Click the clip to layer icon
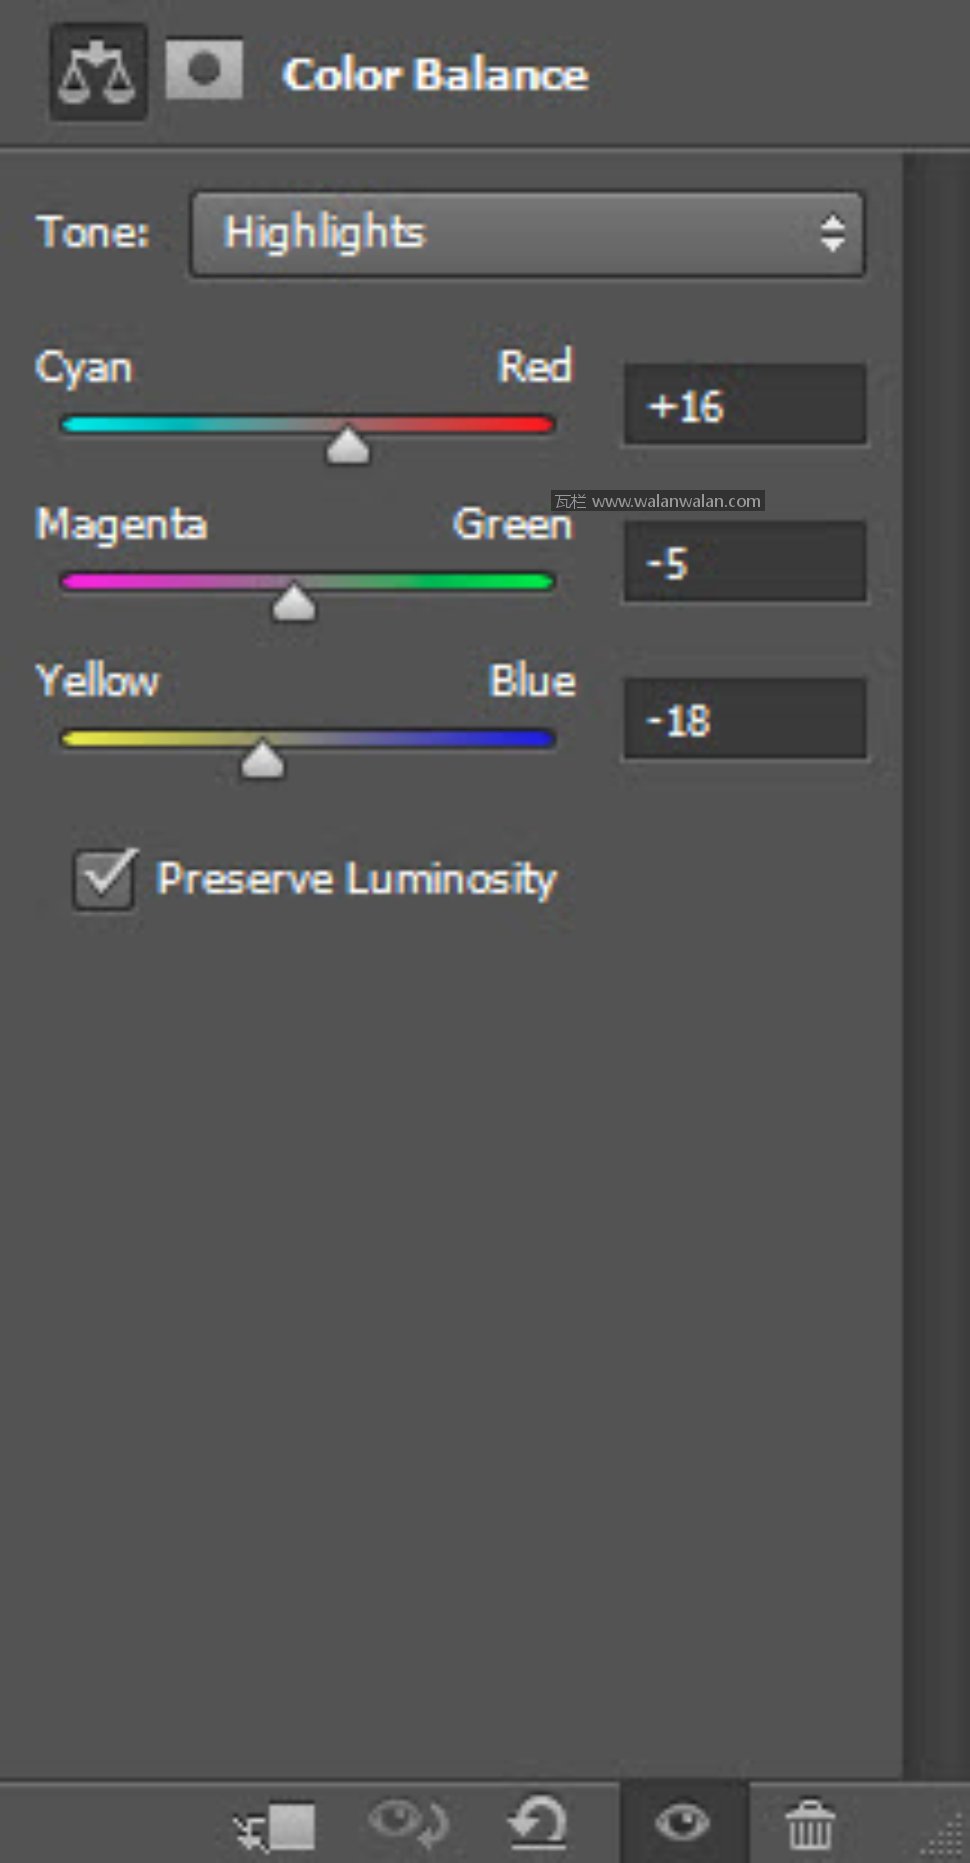 [275, 1826]
